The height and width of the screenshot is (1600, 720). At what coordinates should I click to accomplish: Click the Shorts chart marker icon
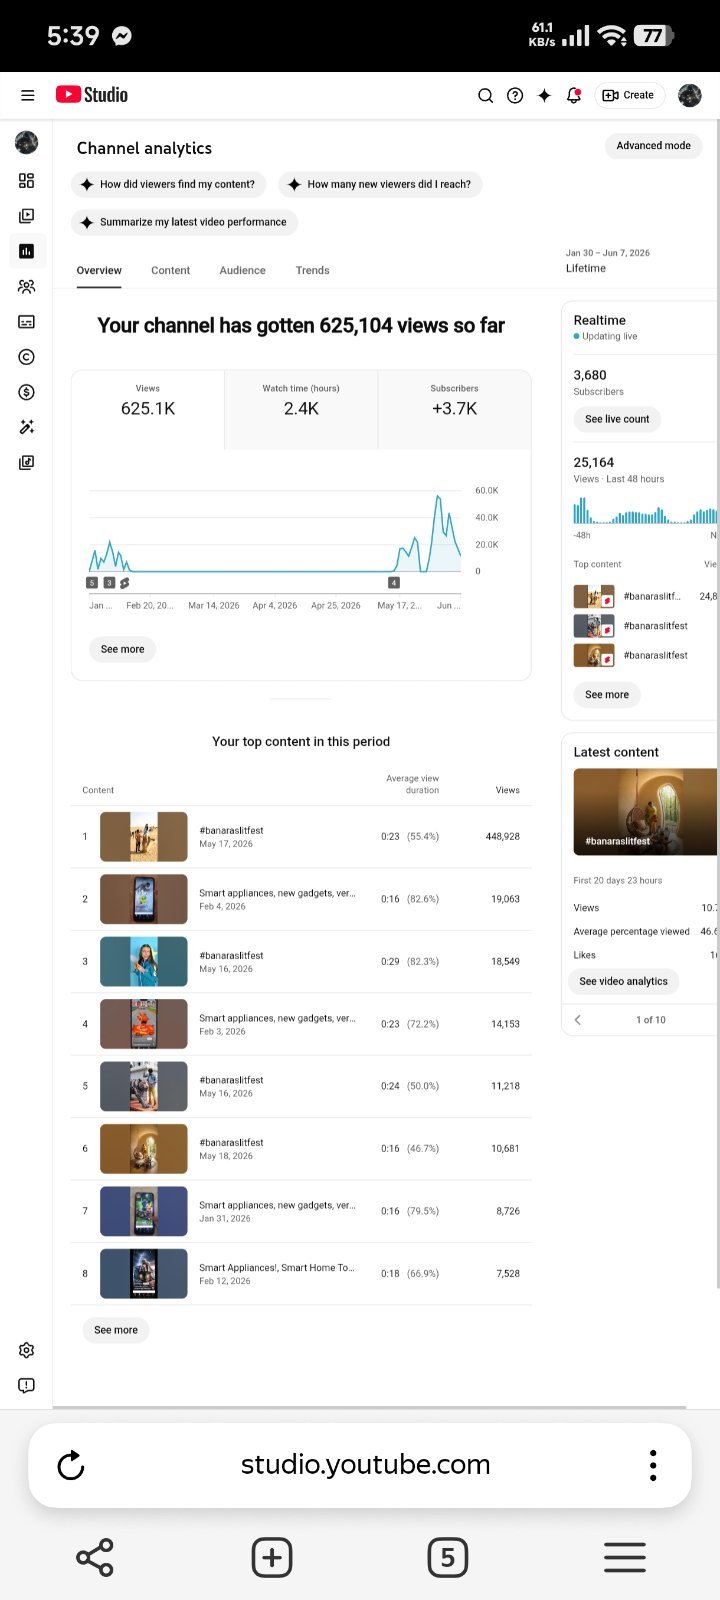[x=125, y=582]
